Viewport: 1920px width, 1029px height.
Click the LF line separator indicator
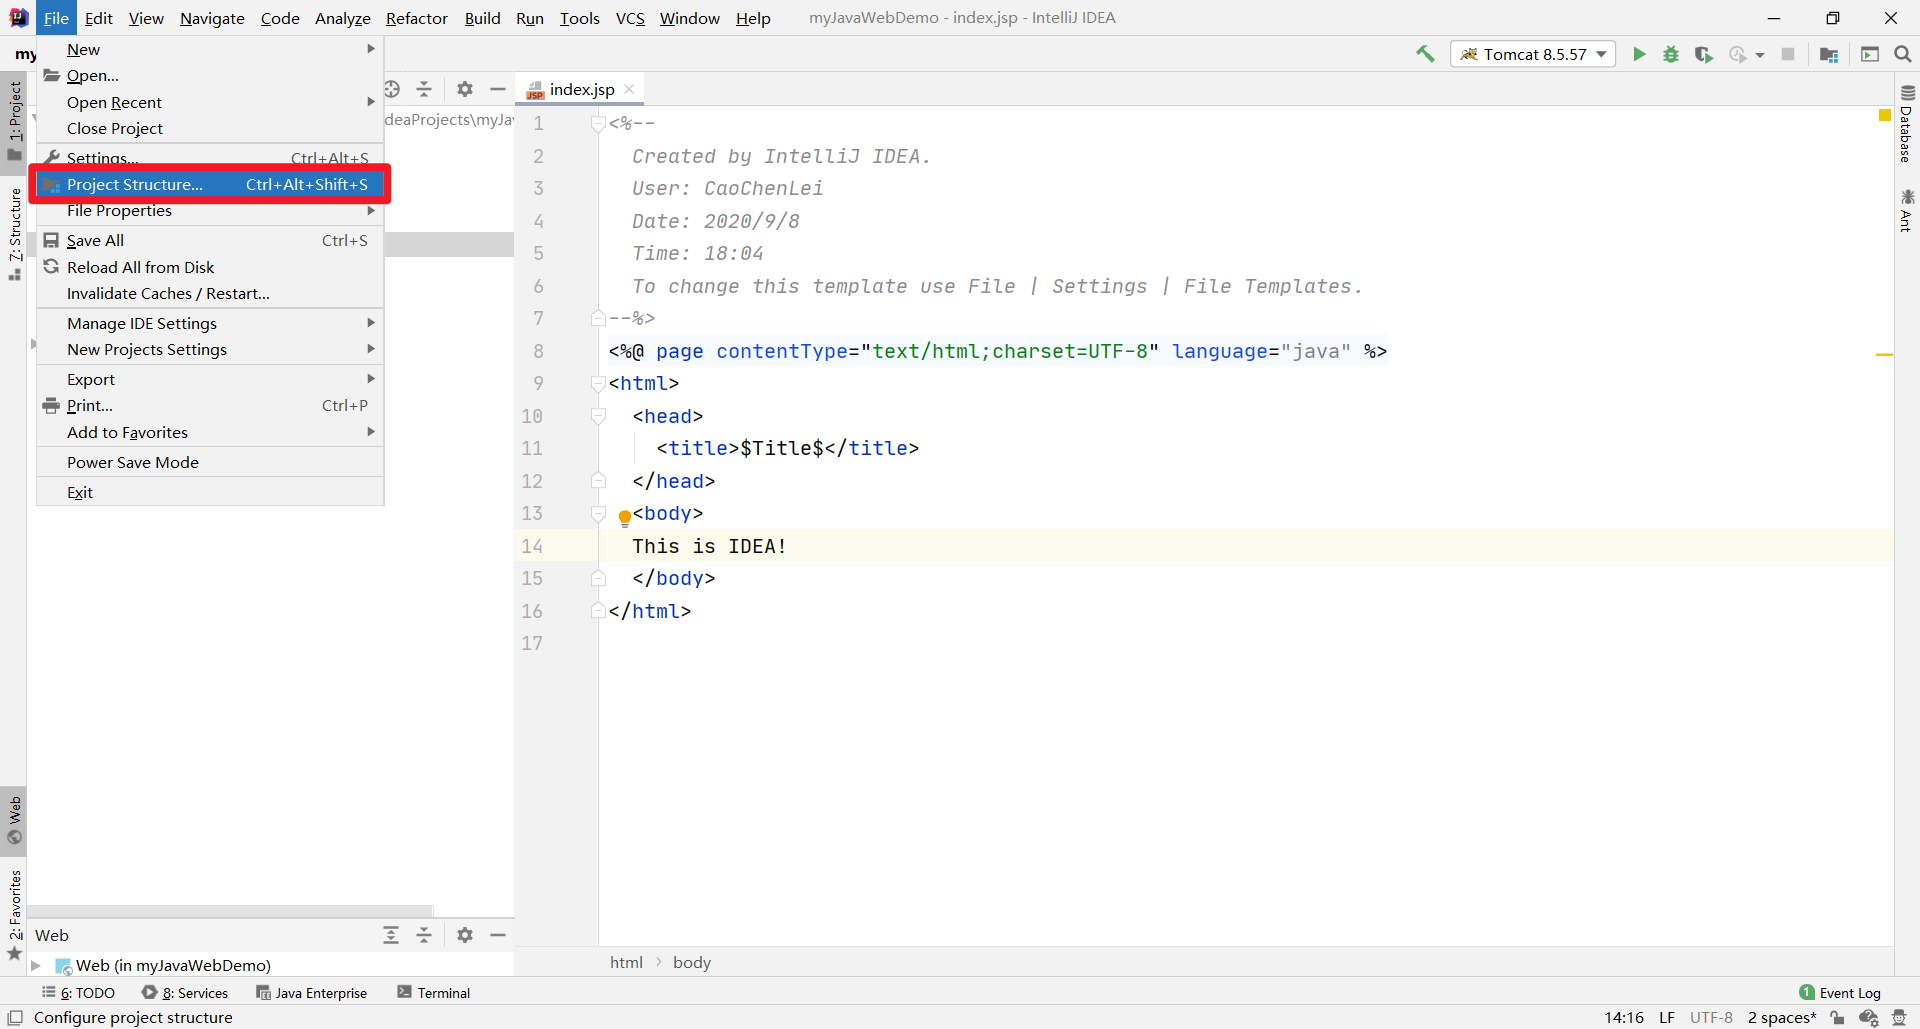[x=1666, y=1018]
